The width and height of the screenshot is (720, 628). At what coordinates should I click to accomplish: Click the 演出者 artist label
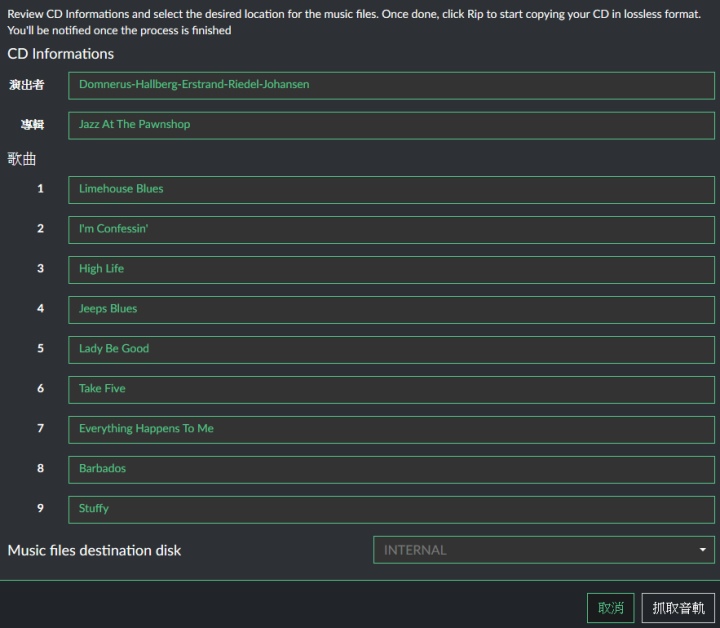(x=27, y=85)
